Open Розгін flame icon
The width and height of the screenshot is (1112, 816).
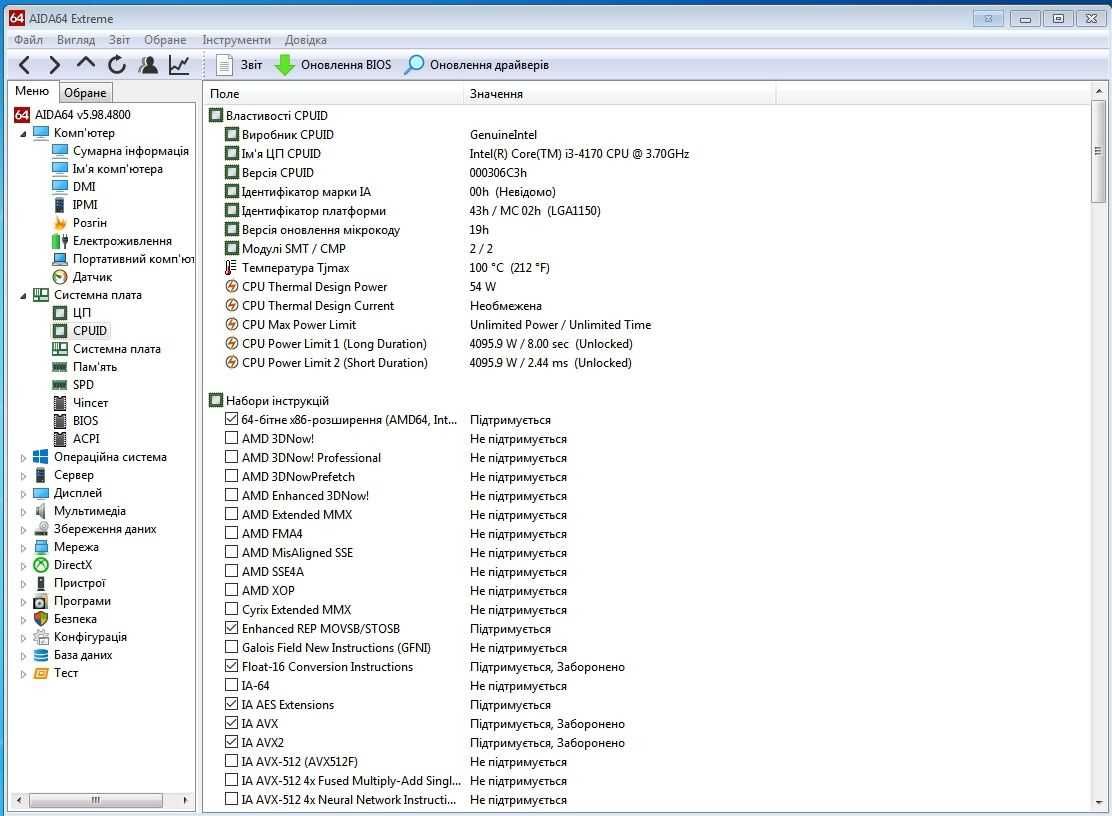pos(60,223)
